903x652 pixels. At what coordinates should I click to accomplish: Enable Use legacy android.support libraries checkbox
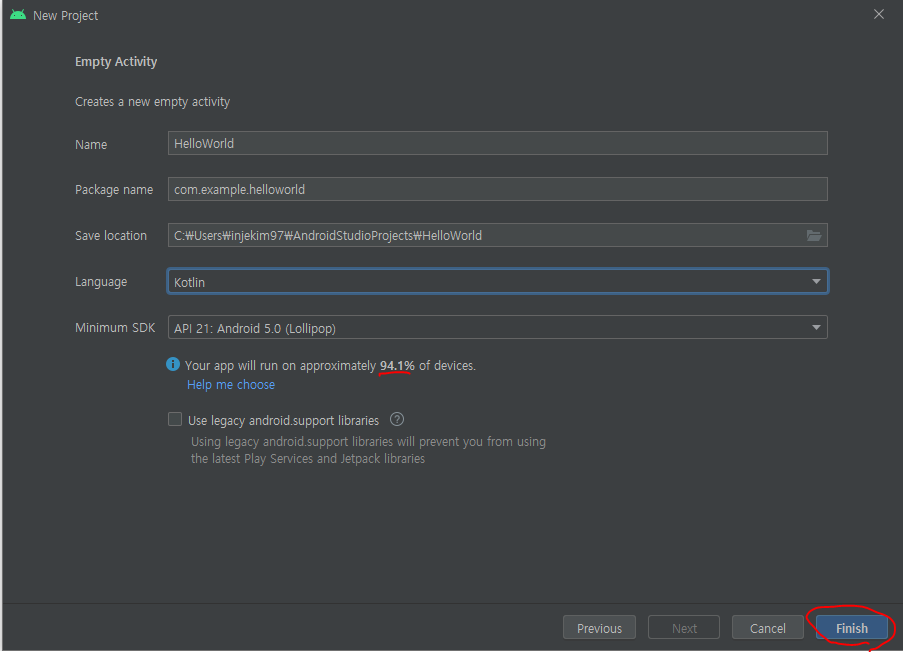[x=175, y=419]
